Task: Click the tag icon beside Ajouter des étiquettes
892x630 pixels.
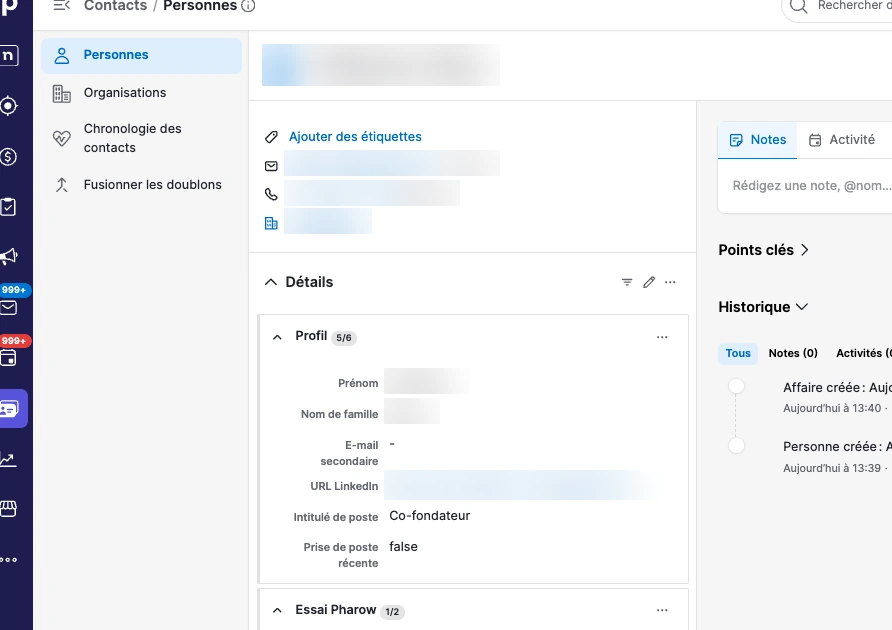Action: click(271, 137)
